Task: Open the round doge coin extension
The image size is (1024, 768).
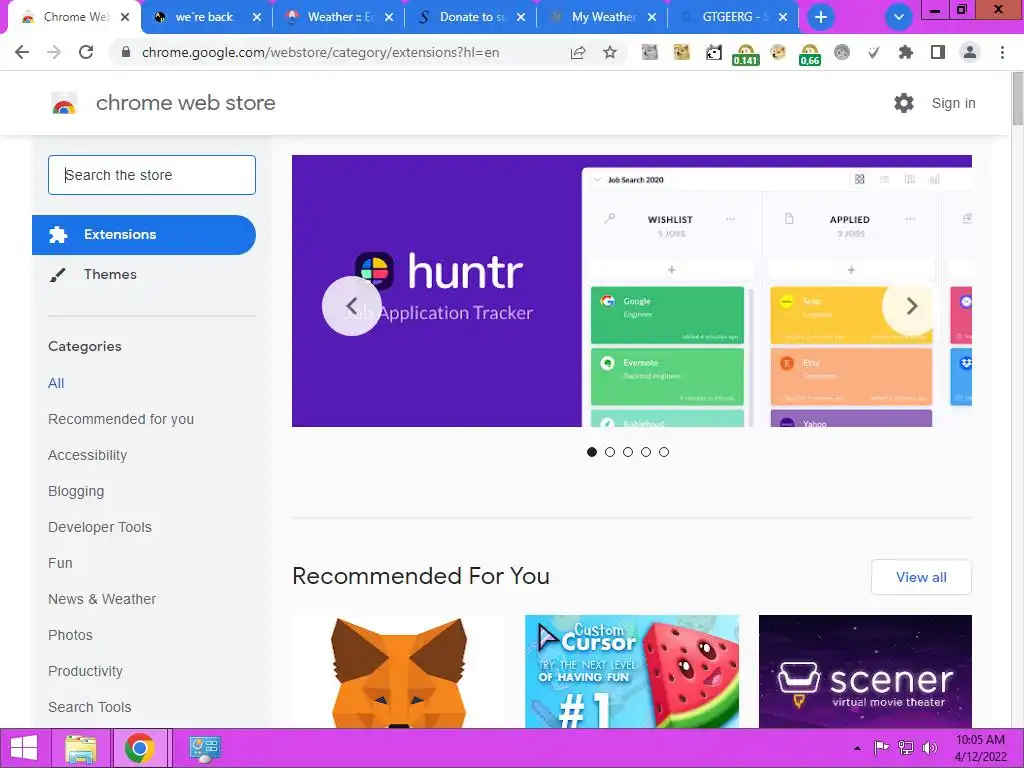Action: 777,52
